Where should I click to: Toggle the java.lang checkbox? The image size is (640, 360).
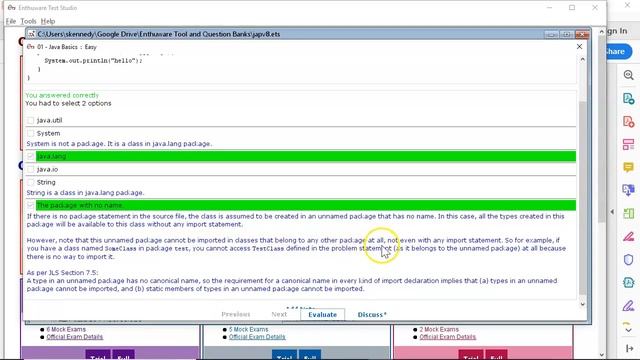(x=30, y=156)
